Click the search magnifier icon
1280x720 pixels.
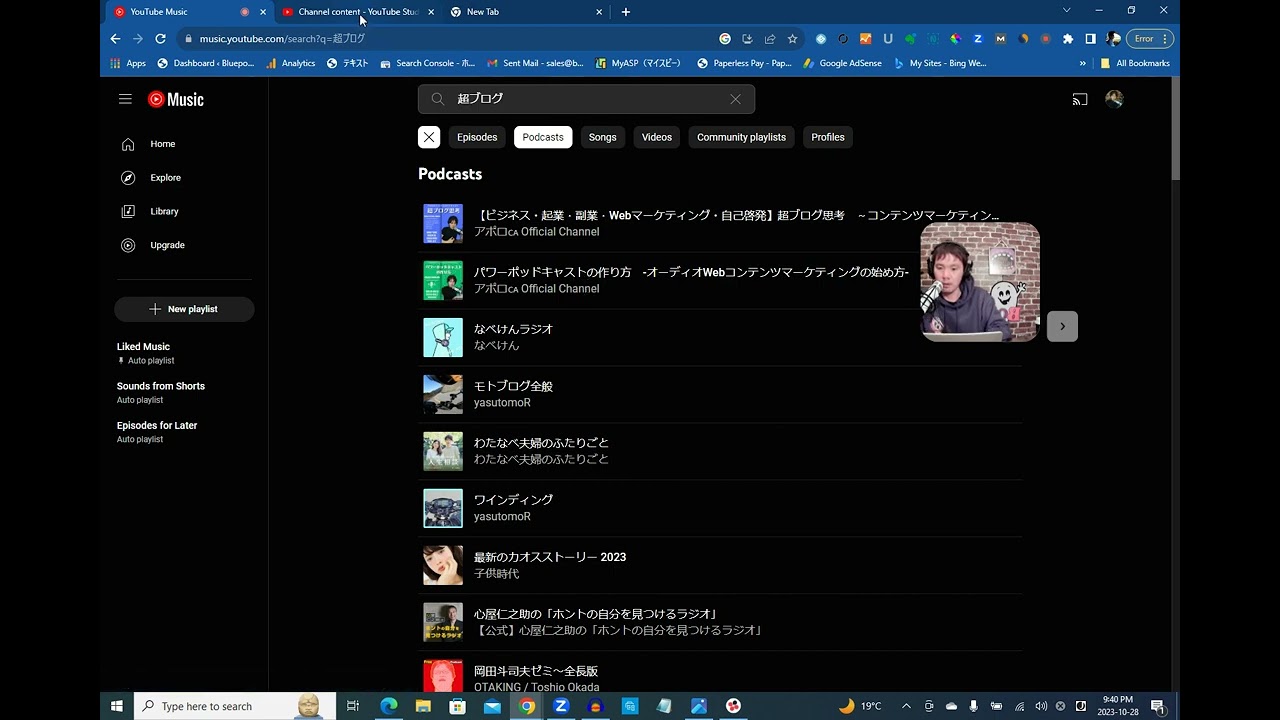pos(437,99)
